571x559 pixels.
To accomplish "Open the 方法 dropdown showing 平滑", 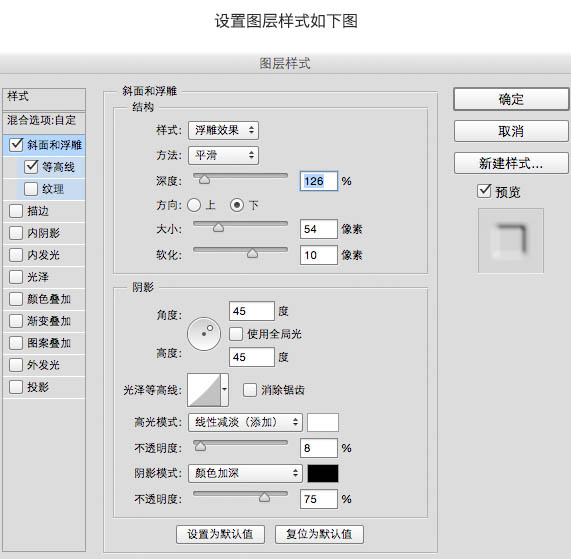I will [x=223, y=155].
